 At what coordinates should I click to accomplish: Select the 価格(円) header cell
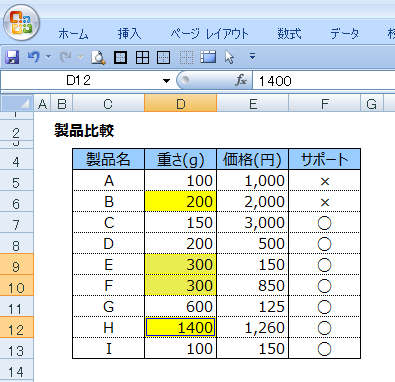point(253,159)
